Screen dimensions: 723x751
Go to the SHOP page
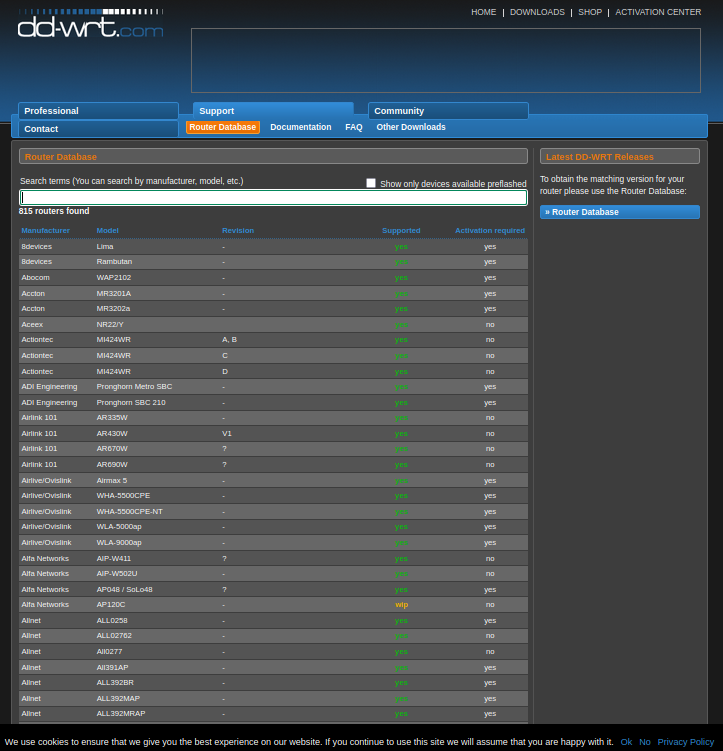tap(589, 12)
